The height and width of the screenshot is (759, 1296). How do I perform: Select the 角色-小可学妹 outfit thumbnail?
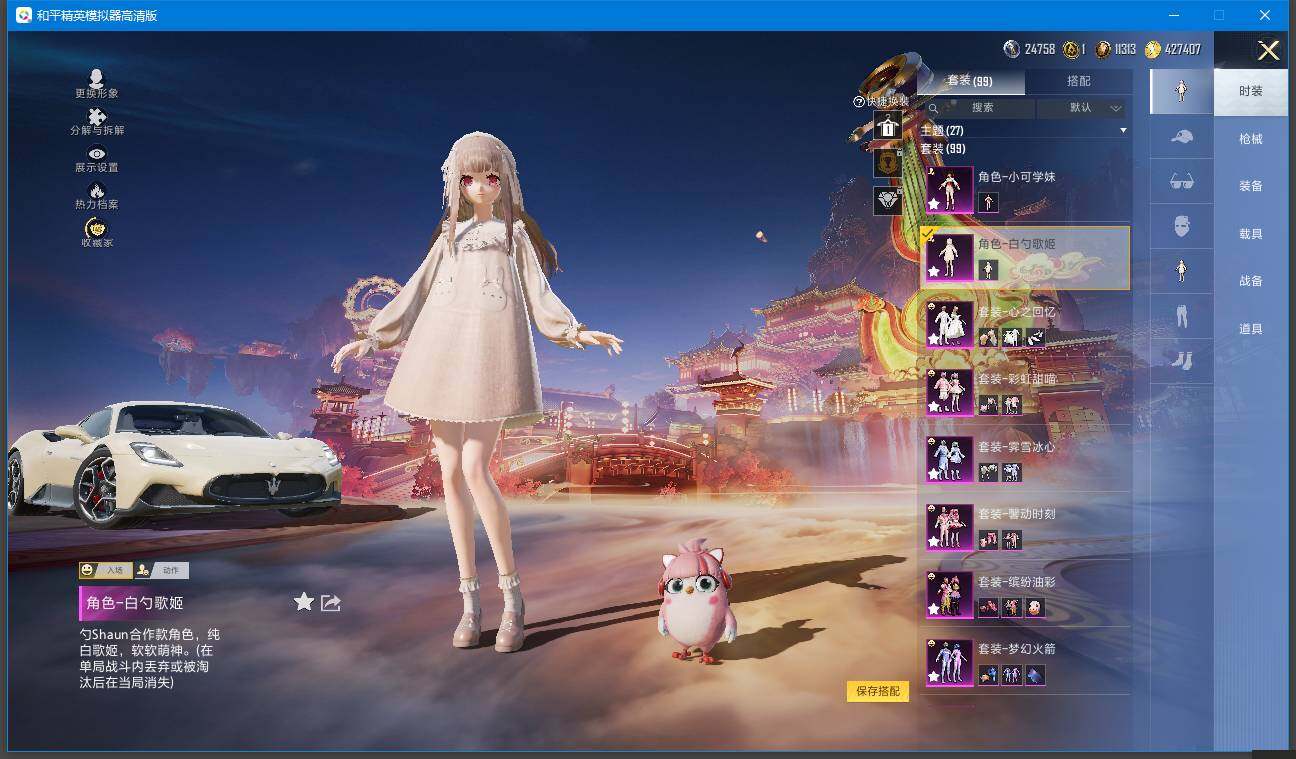(949, 190)
